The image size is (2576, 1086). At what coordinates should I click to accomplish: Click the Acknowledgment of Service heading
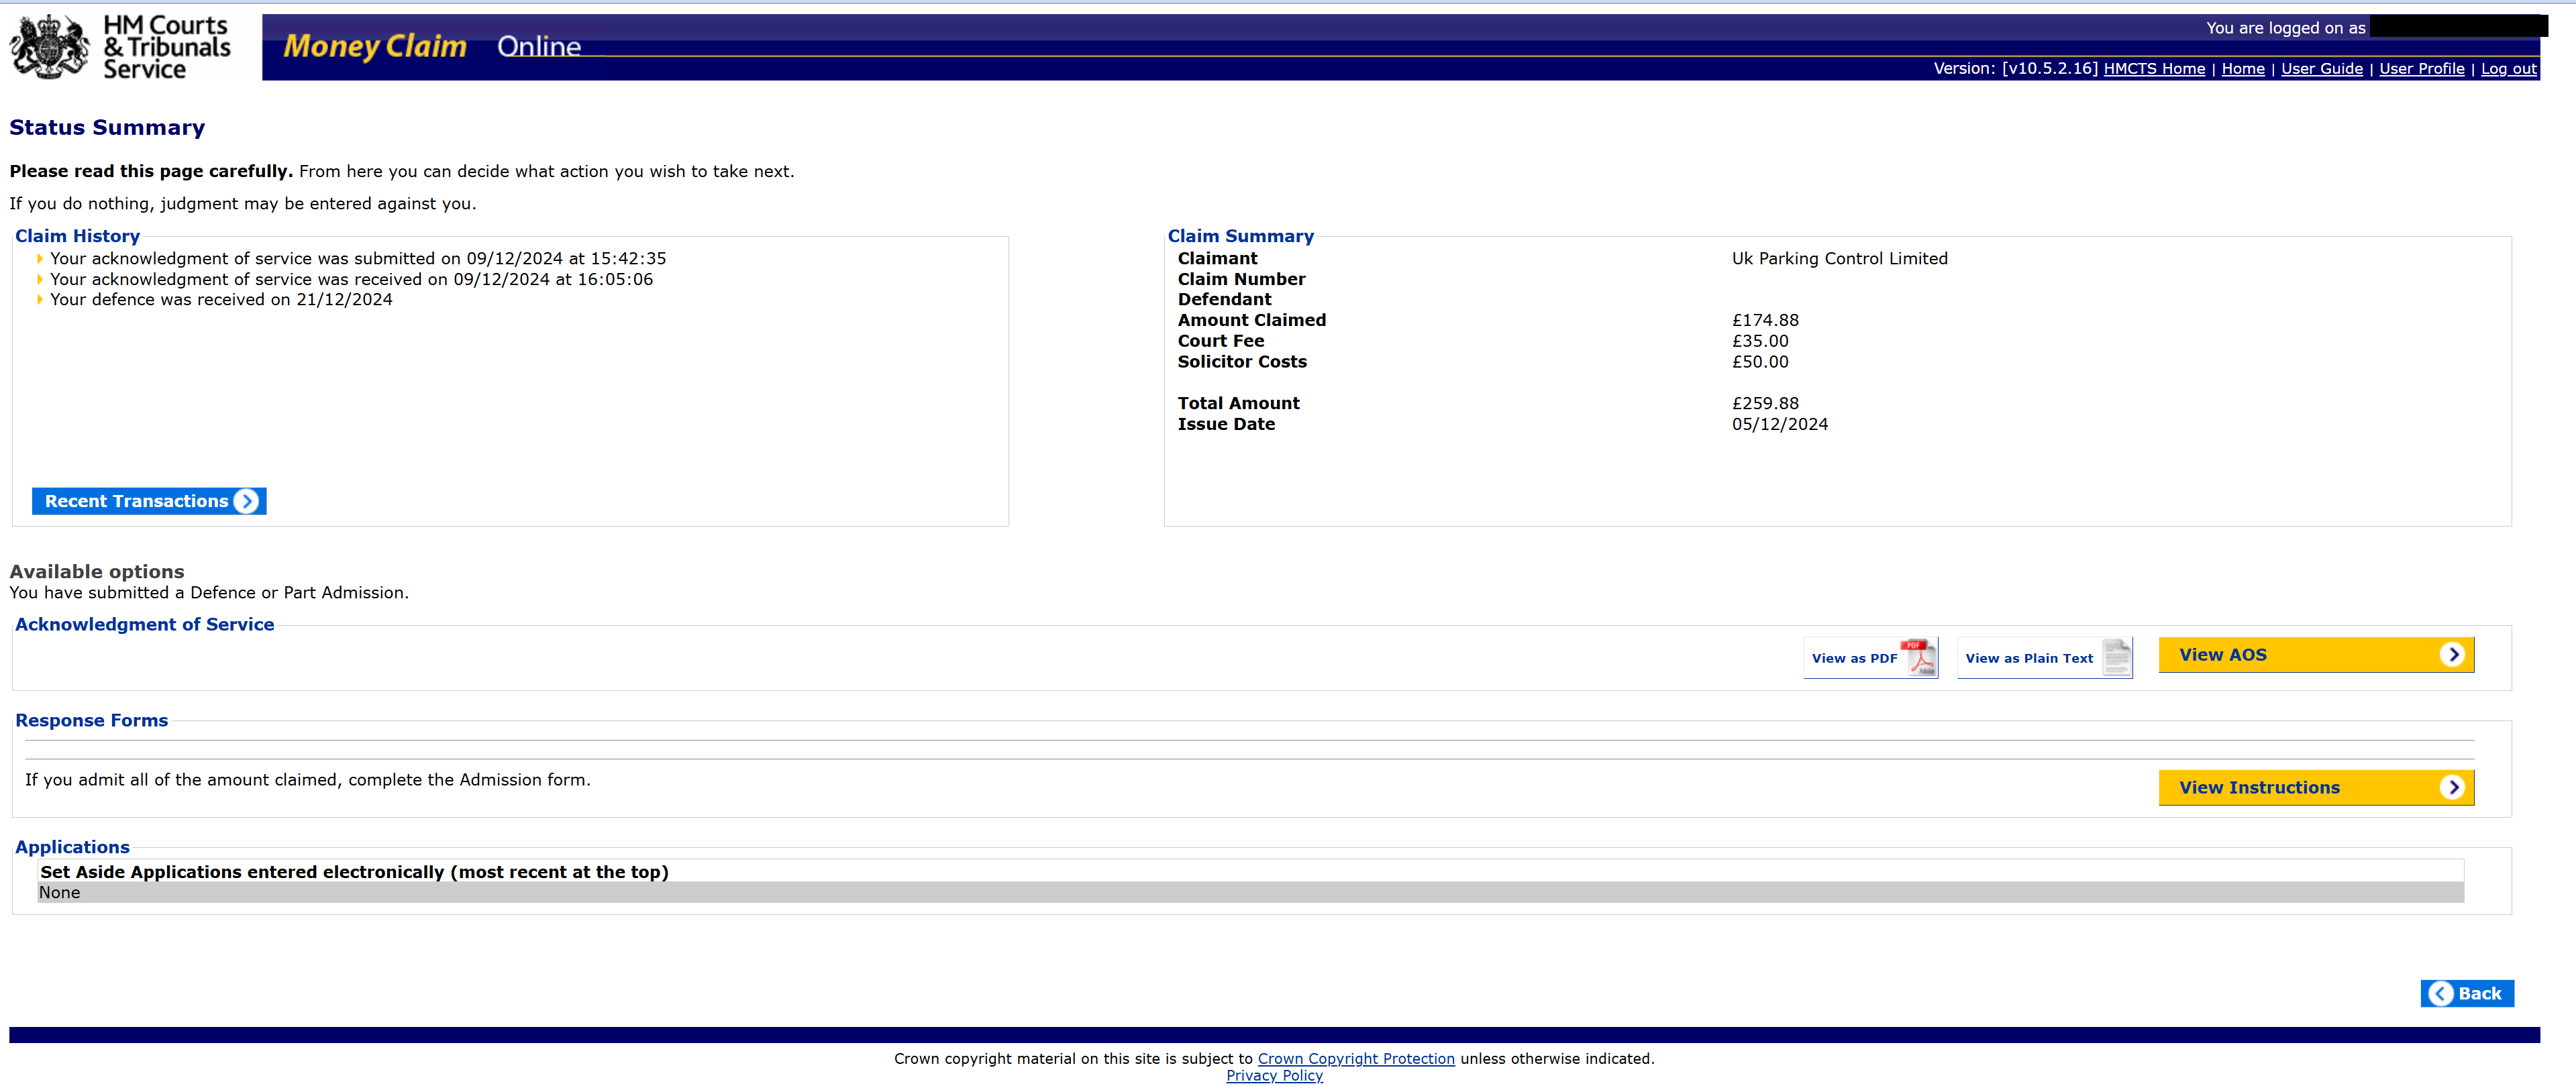click(144, 624)
